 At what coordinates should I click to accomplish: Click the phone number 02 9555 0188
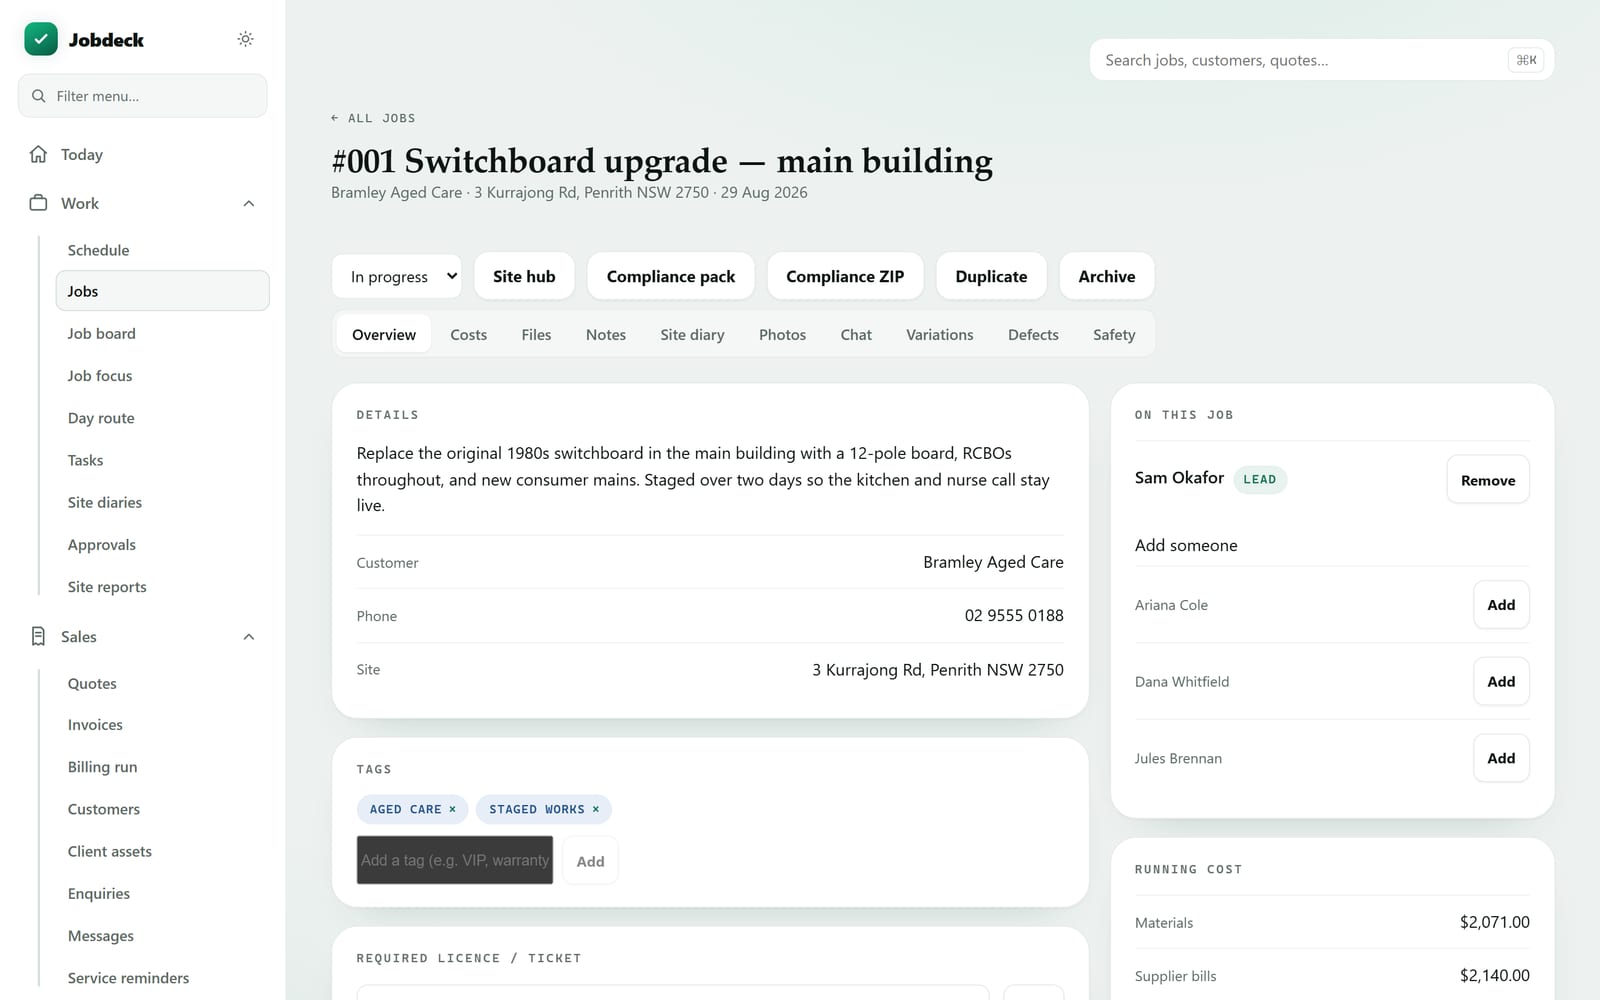tap(1014, 616)
